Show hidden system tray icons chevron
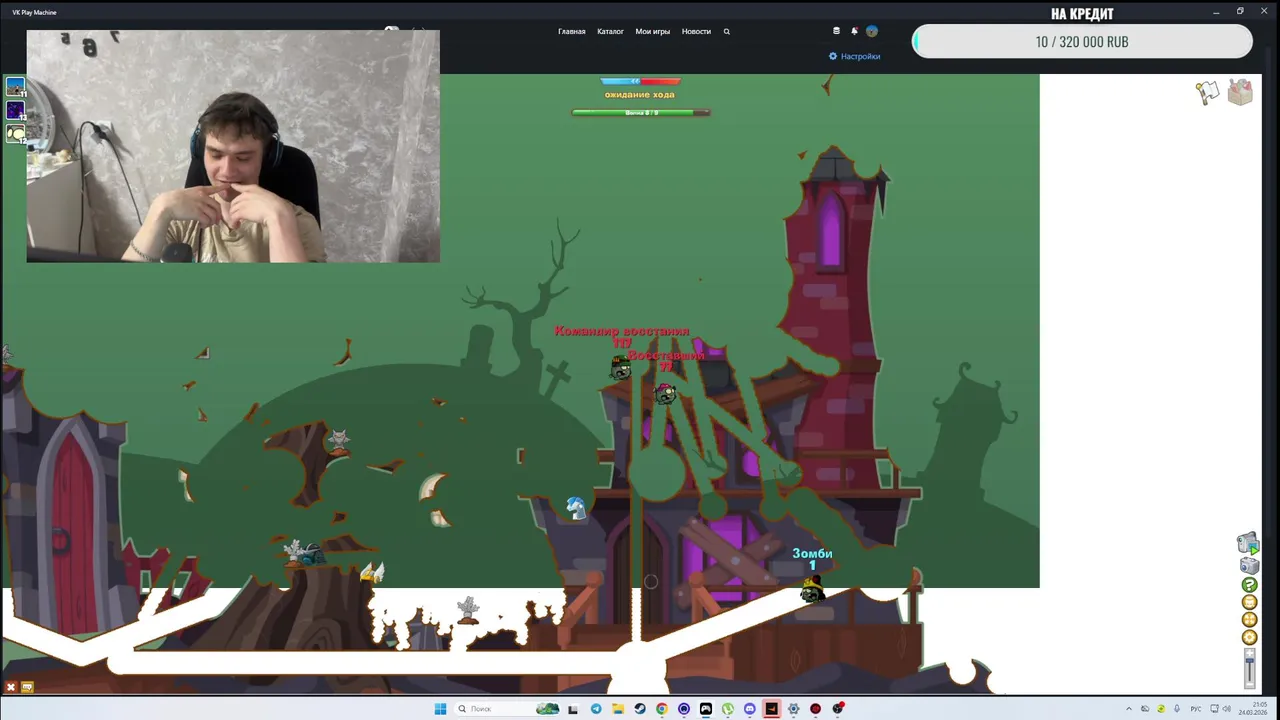Screen dimensions: 1280x720 (1129, 709)
